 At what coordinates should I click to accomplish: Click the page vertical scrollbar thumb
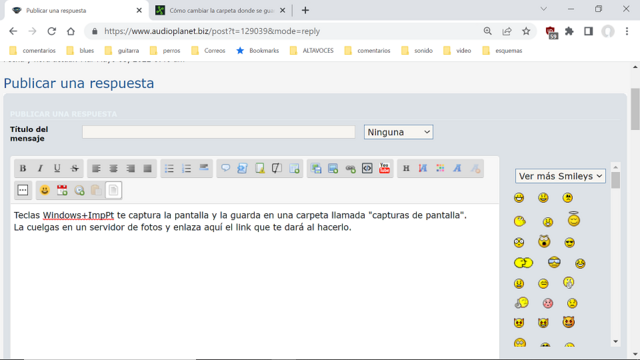pyautogui.click(x=635, y=109)
